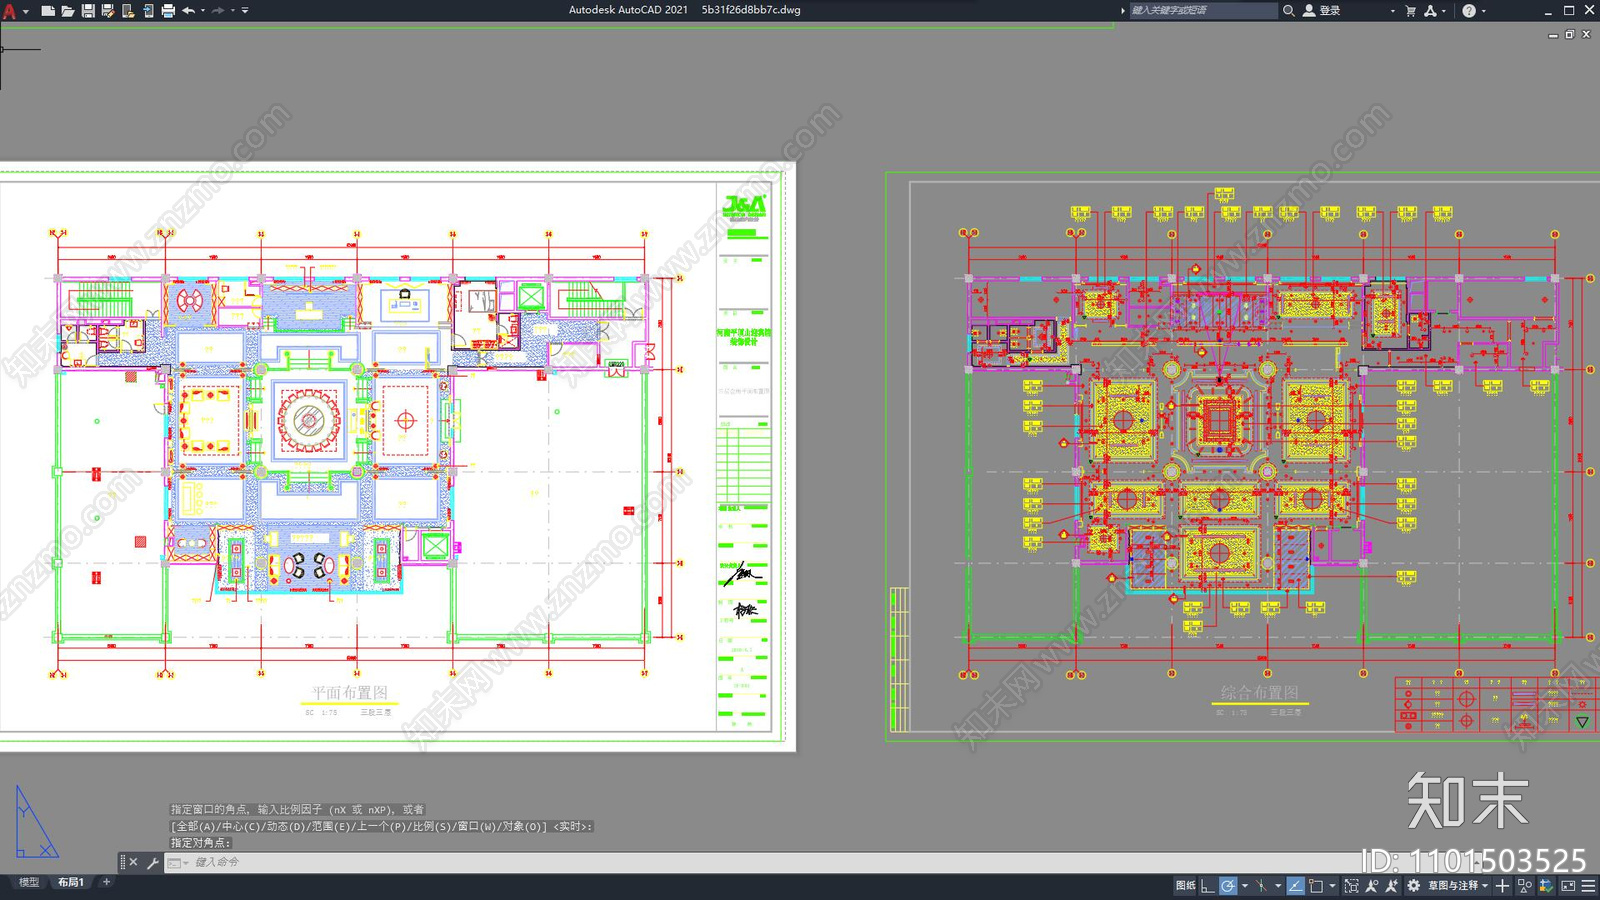Open the 草图与注释 workspace dropdown
The height and width of the screenshot is (900, 1600).
(1459, 886)
